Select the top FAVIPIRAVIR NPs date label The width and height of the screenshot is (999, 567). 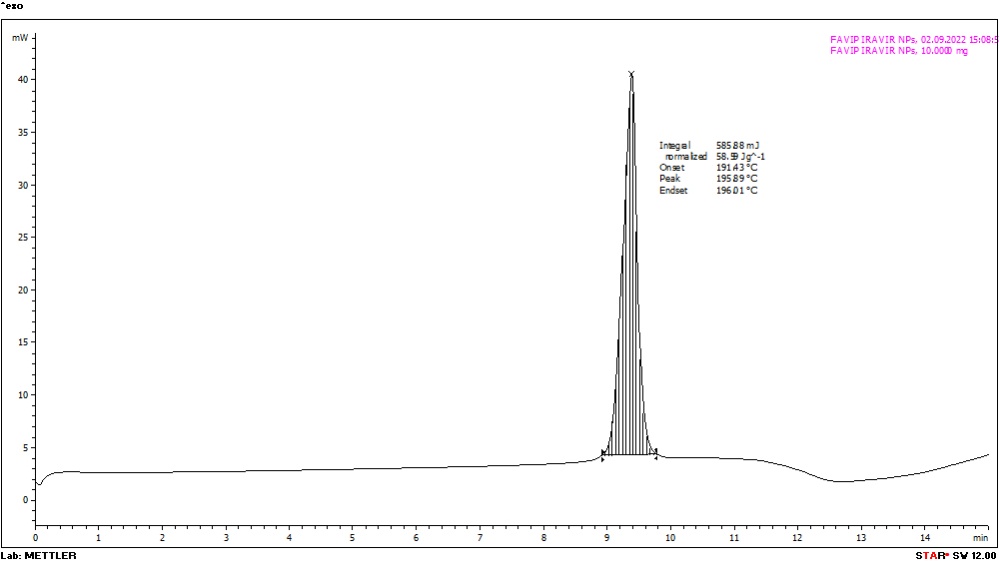(x=913, y=40)
